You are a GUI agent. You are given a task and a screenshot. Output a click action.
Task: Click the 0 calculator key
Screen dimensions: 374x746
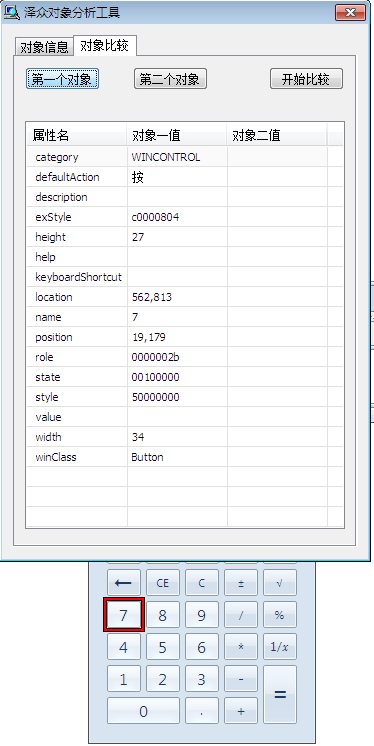(x=143, y=711)
